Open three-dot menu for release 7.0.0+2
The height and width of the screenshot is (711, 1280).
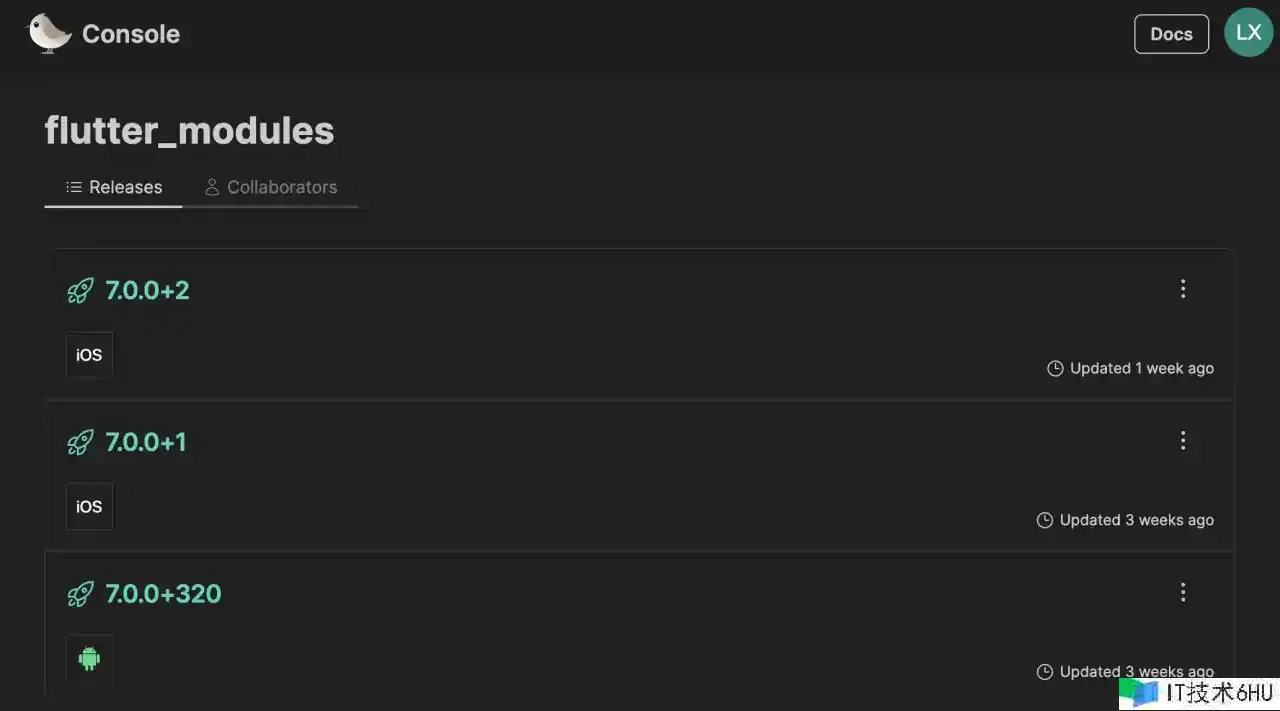(1183, 289)
